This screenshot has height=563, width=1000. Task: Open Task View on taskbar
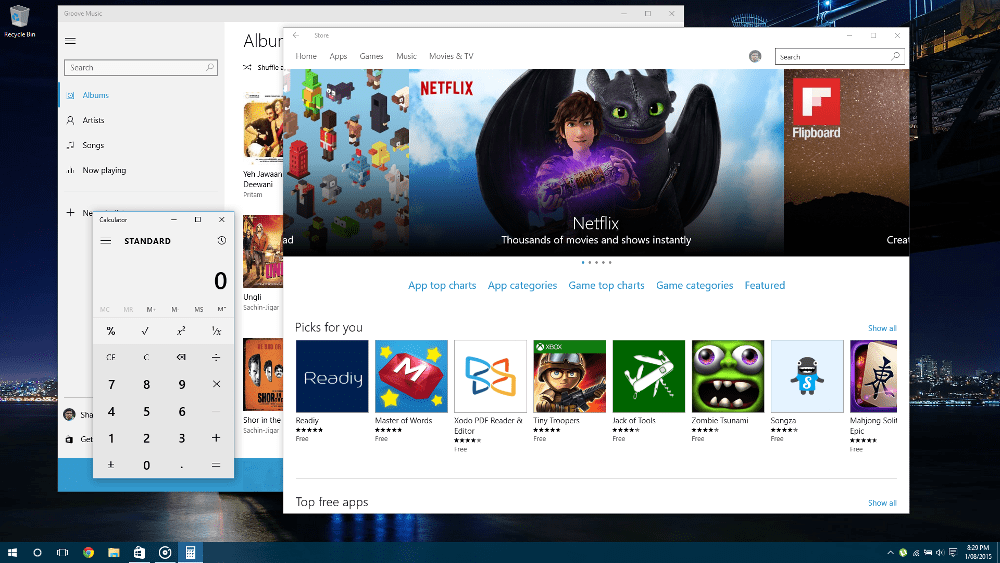tap(62, 553)
